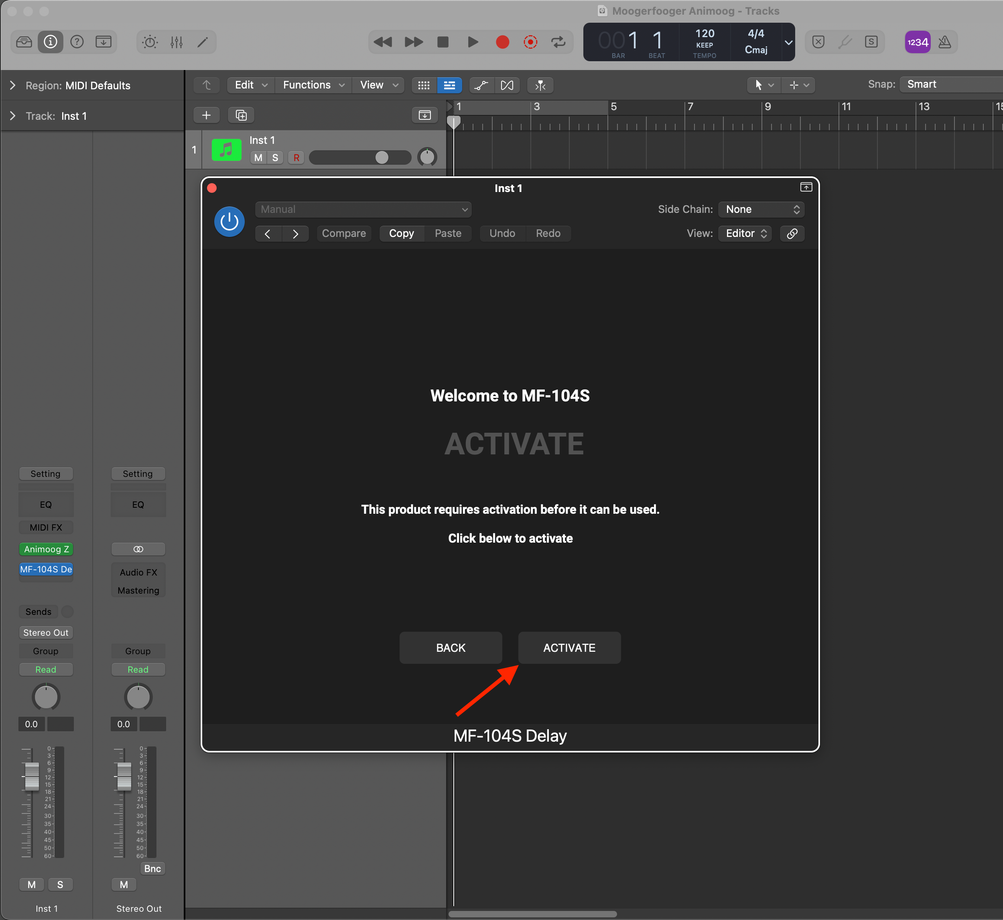The height and width of the screenshot is (920, 1003).
Task: Click Inst 1 channel strip Setting button
Action: coord(46,473)
